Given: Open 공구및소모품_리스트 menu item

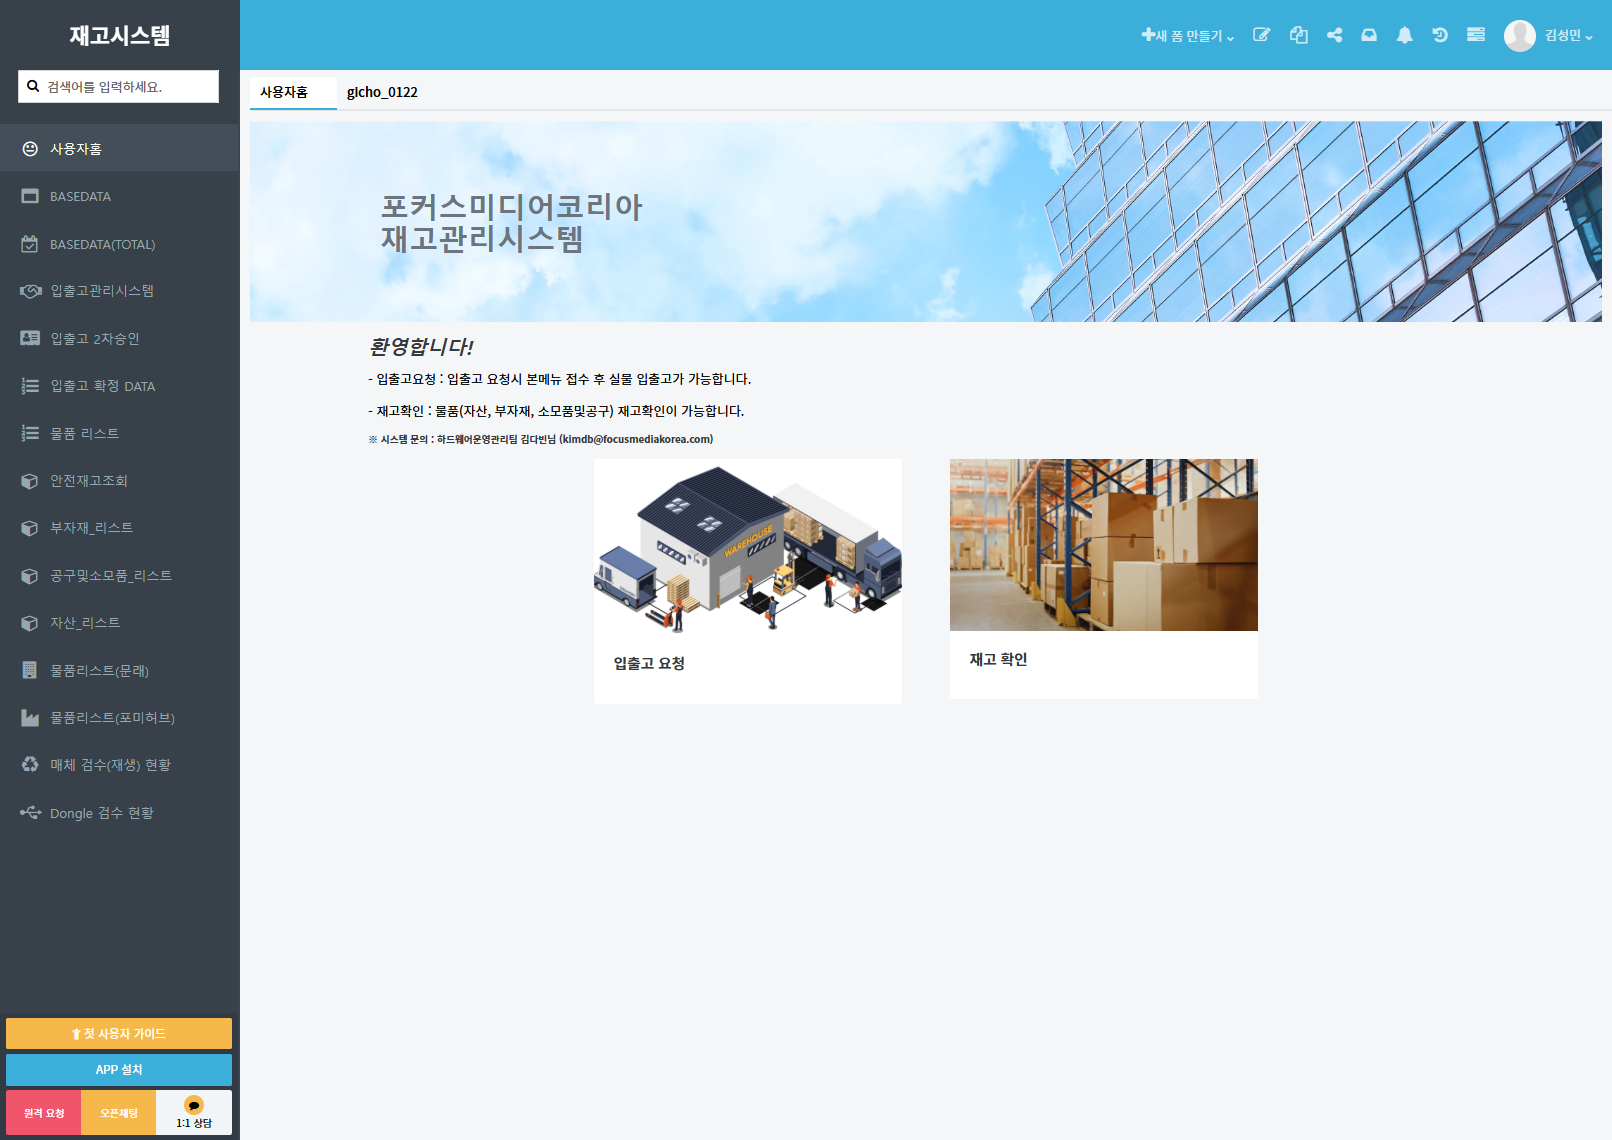Looking at the screenshot, I should pyautogui.click(x=120, y=576).
